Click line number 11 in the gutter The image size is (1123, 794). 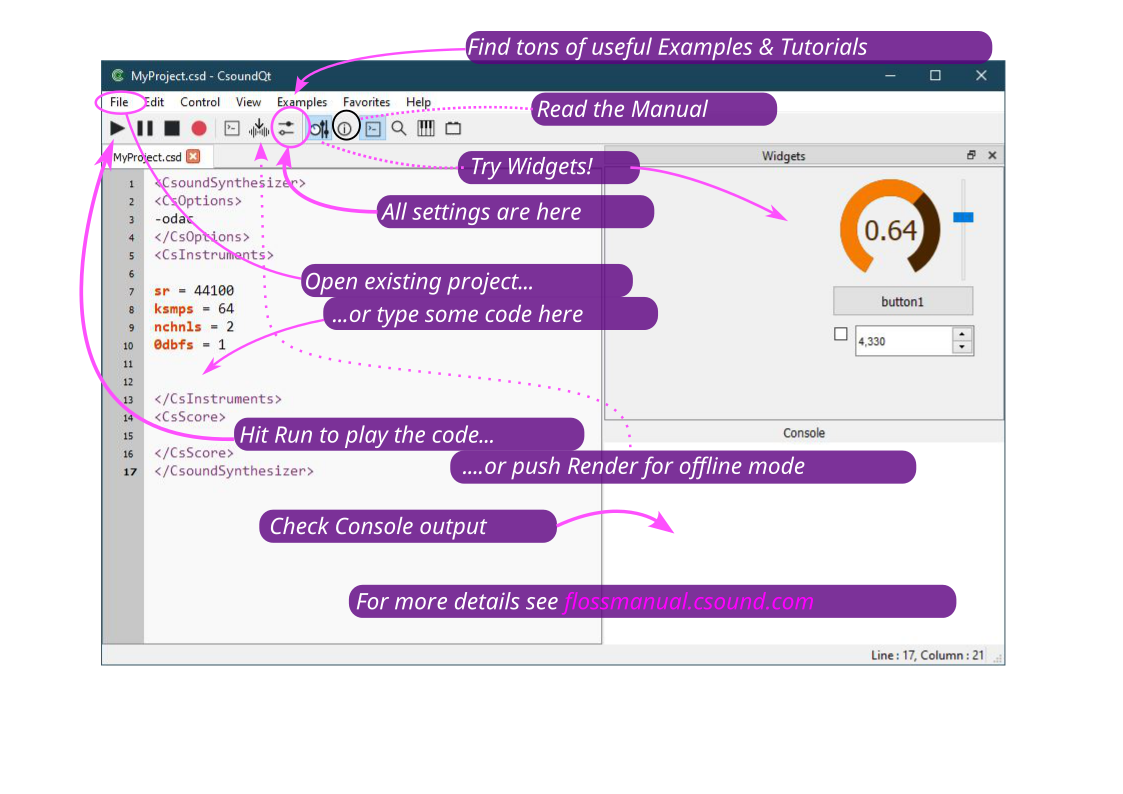pyautogui.click(x=128, y=364)
